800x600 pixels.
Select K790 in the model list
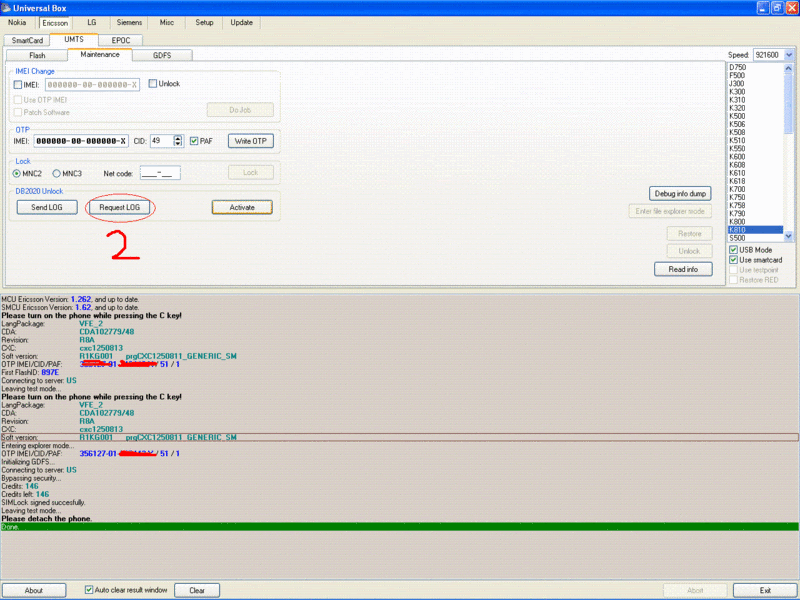(x=755, y=214)
